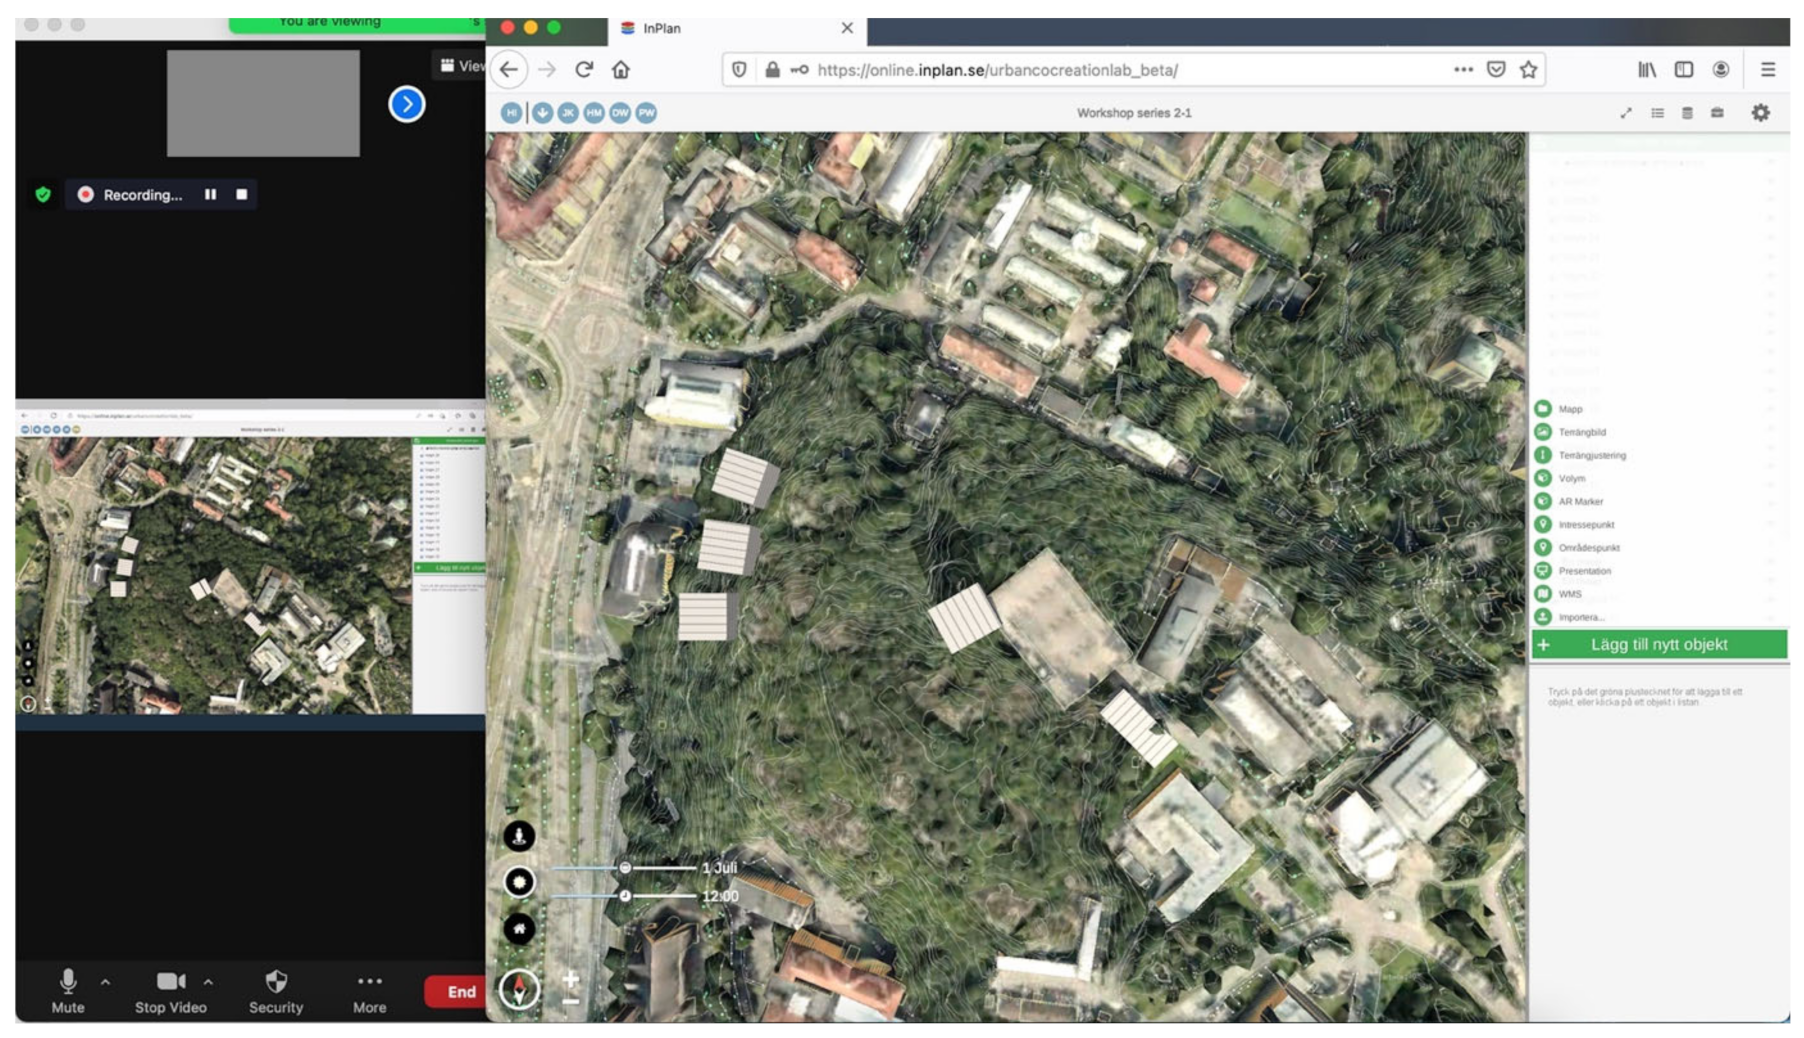Select Volym from the object type list

coord(1571,478)
